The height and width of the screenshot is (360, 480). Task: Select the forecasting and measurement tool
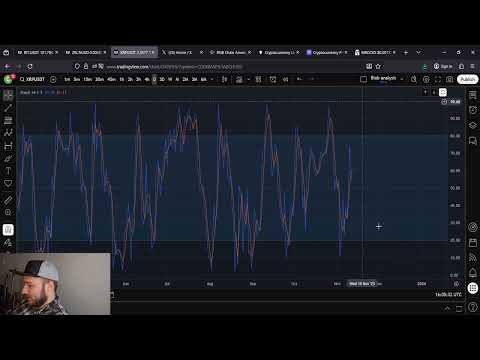coord(8,146)
